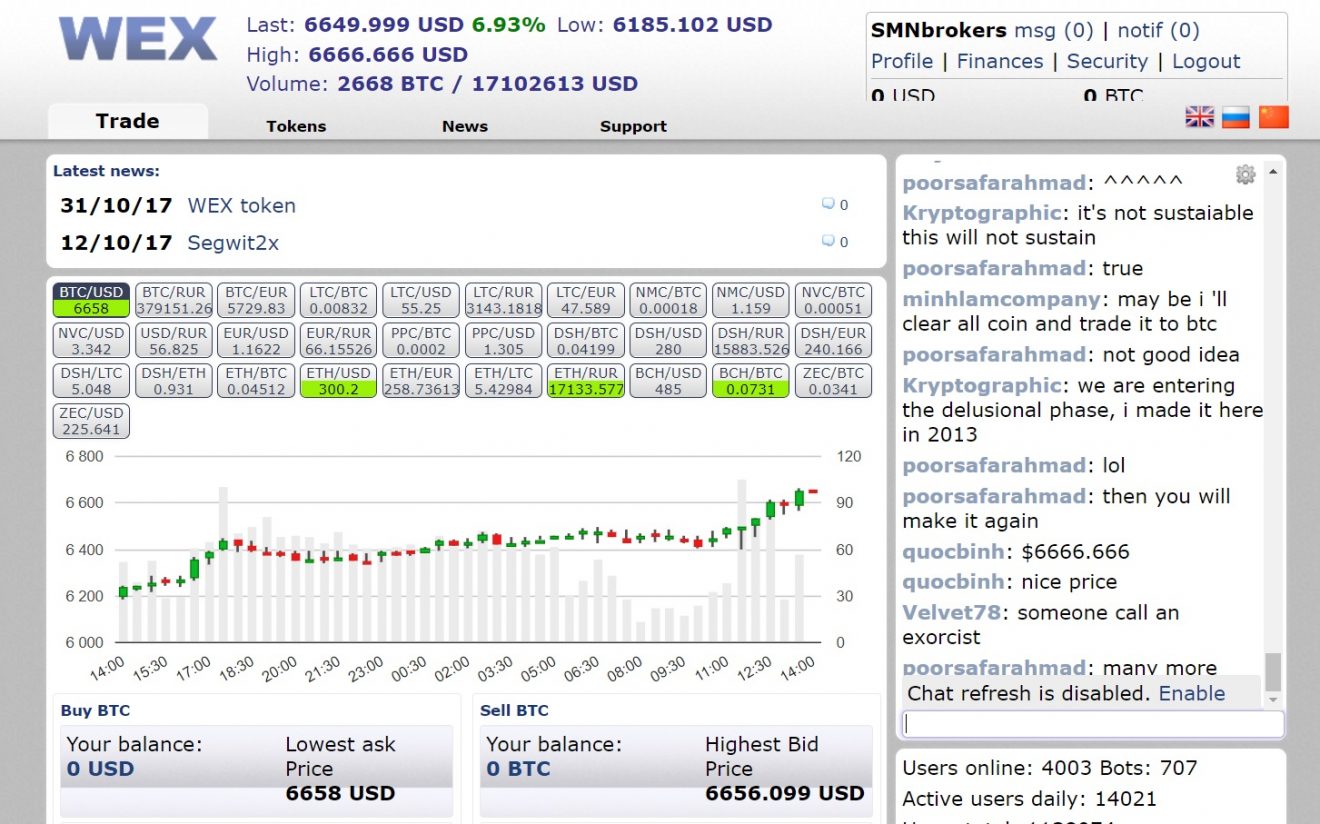The width and height of the screenshot is (1320, 824).
Task: Select the ETH/USD pair
Action: [x=338, y=380]
